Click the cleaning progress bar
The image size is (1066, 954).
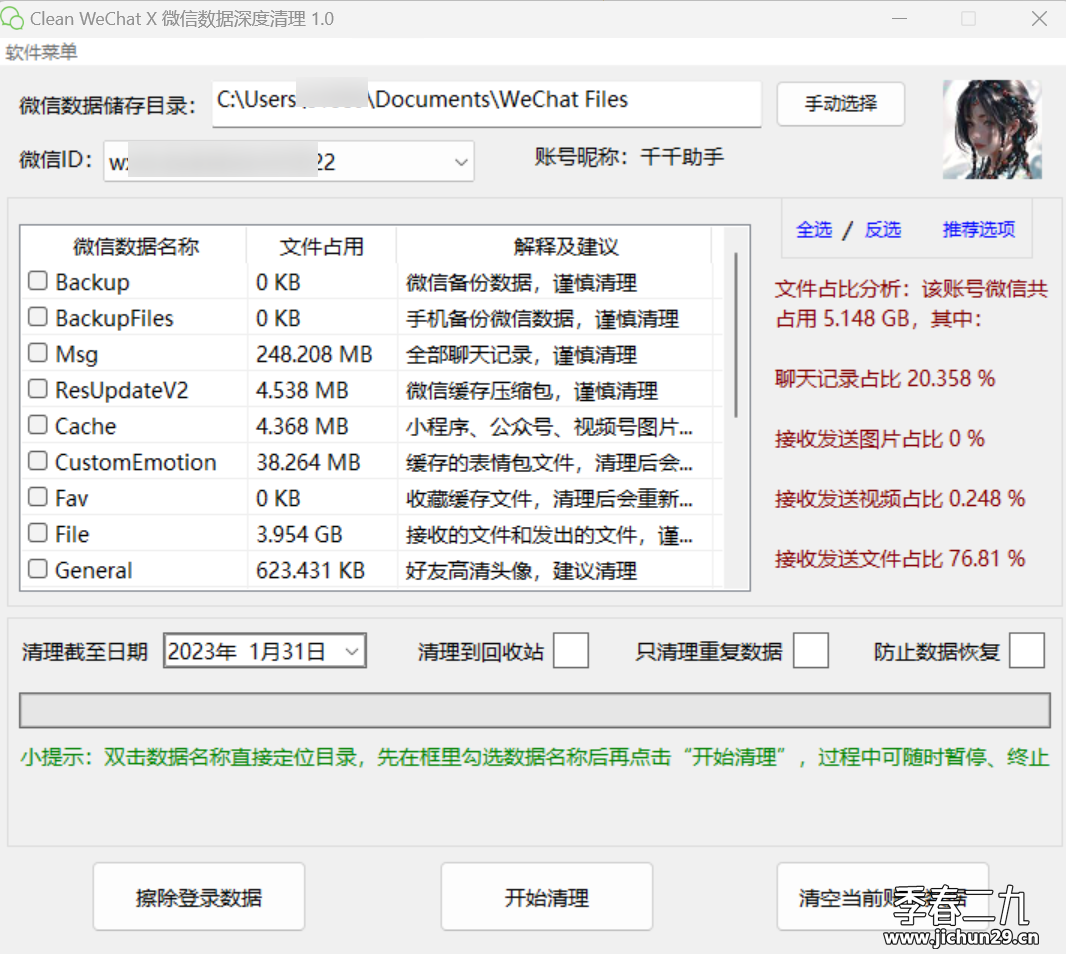tap(535, 711)
